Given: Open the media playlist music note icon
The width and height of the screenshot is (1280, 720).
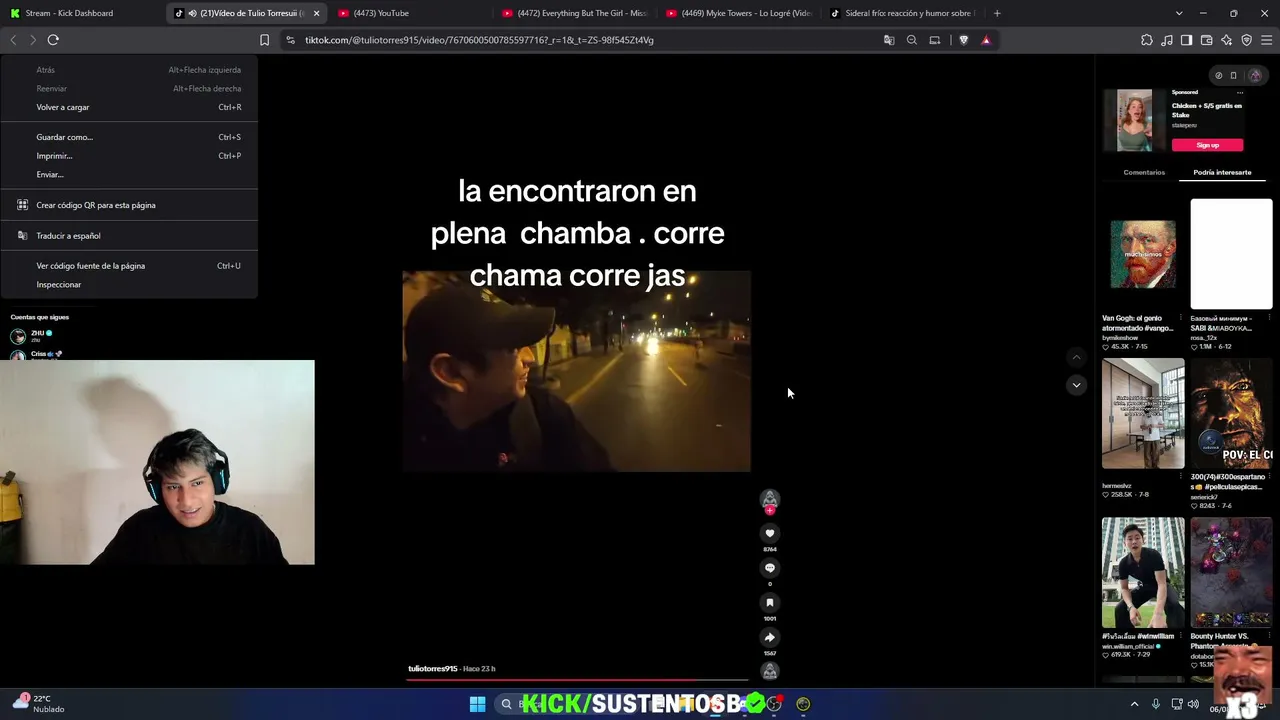Looking at the screenshot, I should tap(1167, 40).
